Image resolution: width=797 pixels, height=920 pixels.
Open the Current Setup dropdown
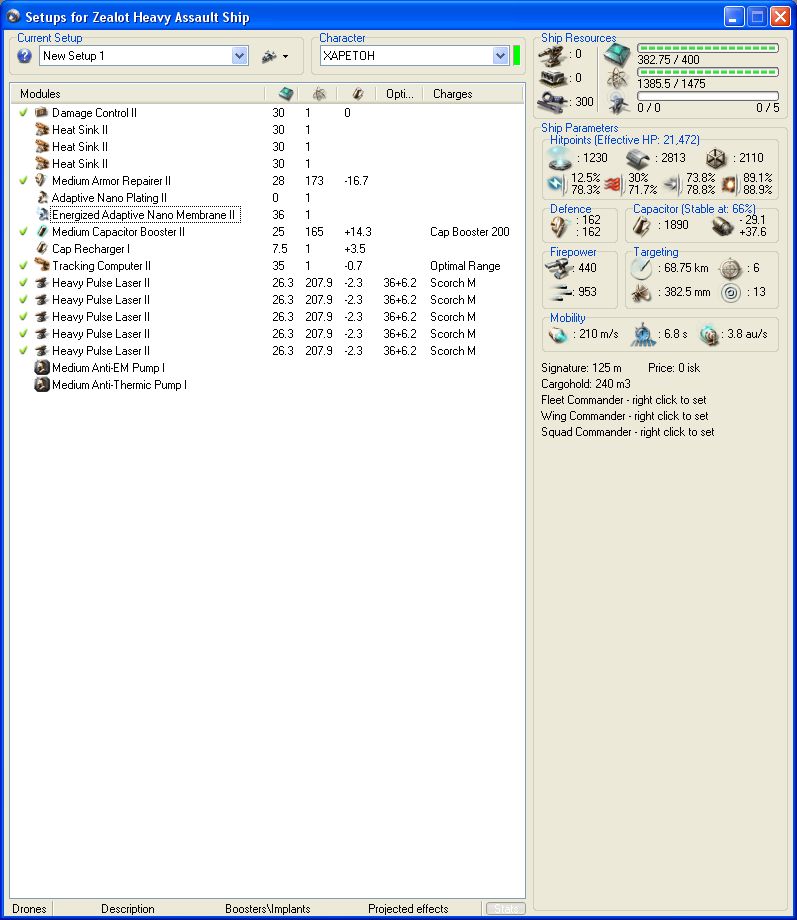[239, 56]
